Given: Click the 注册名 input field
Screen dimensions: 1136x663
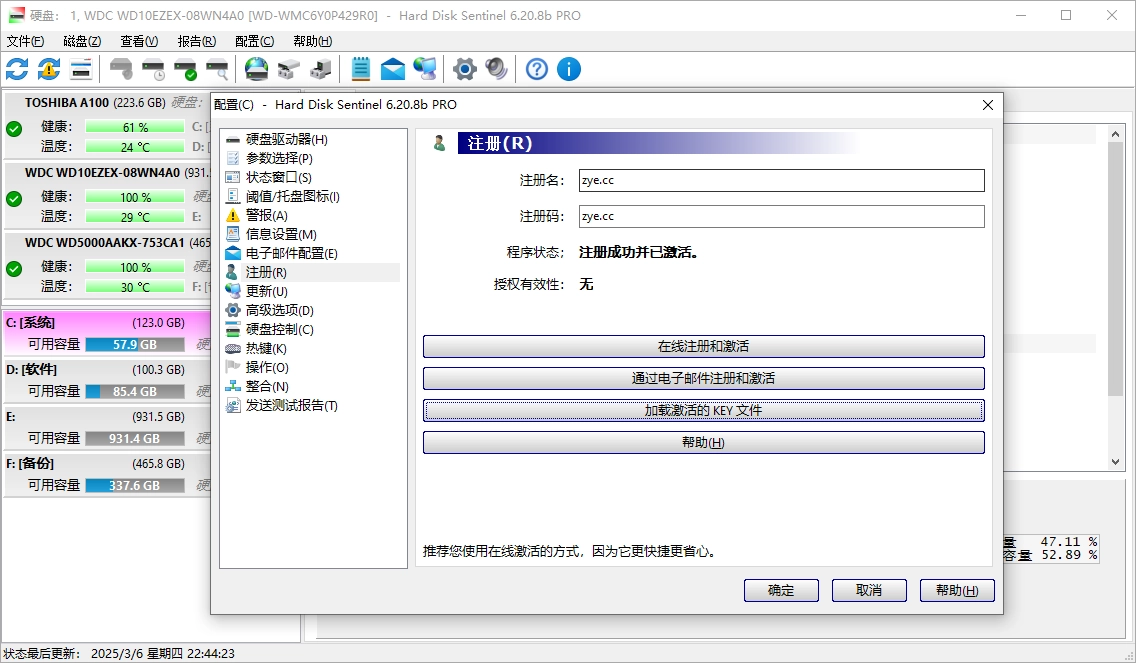Looking at the screenshot, I should (781, 180).
